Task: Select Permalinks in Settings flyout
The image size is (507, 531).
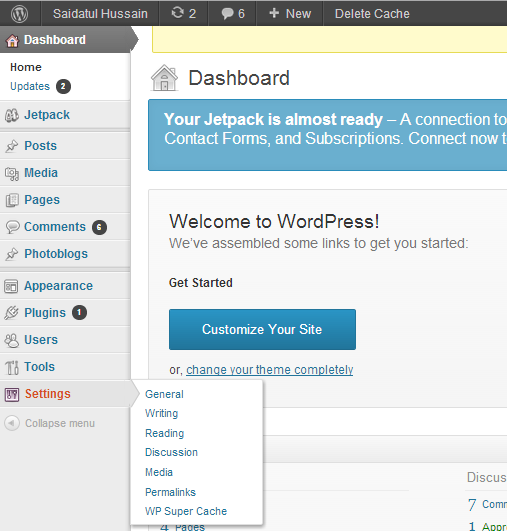Action: point(170,492)
